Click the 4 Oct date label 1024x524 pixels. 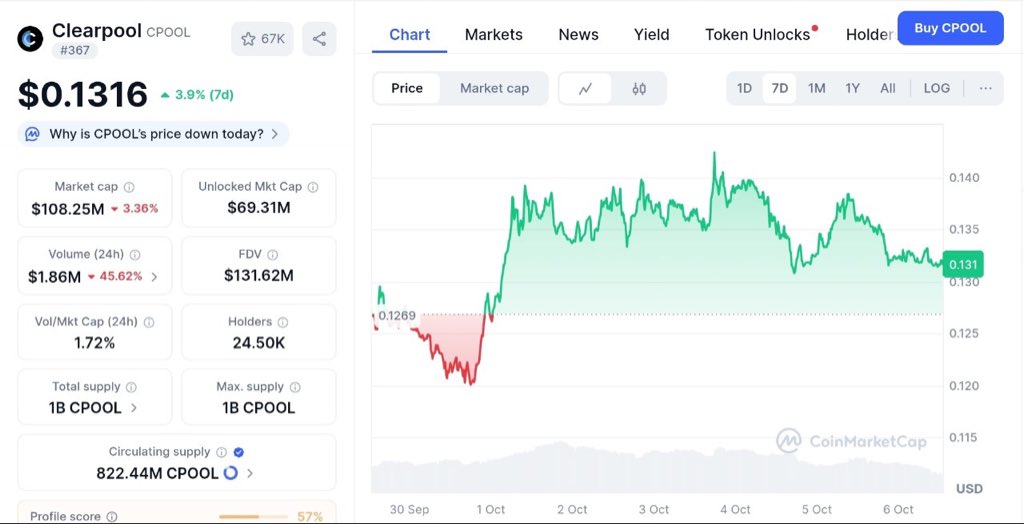point(735,510)
